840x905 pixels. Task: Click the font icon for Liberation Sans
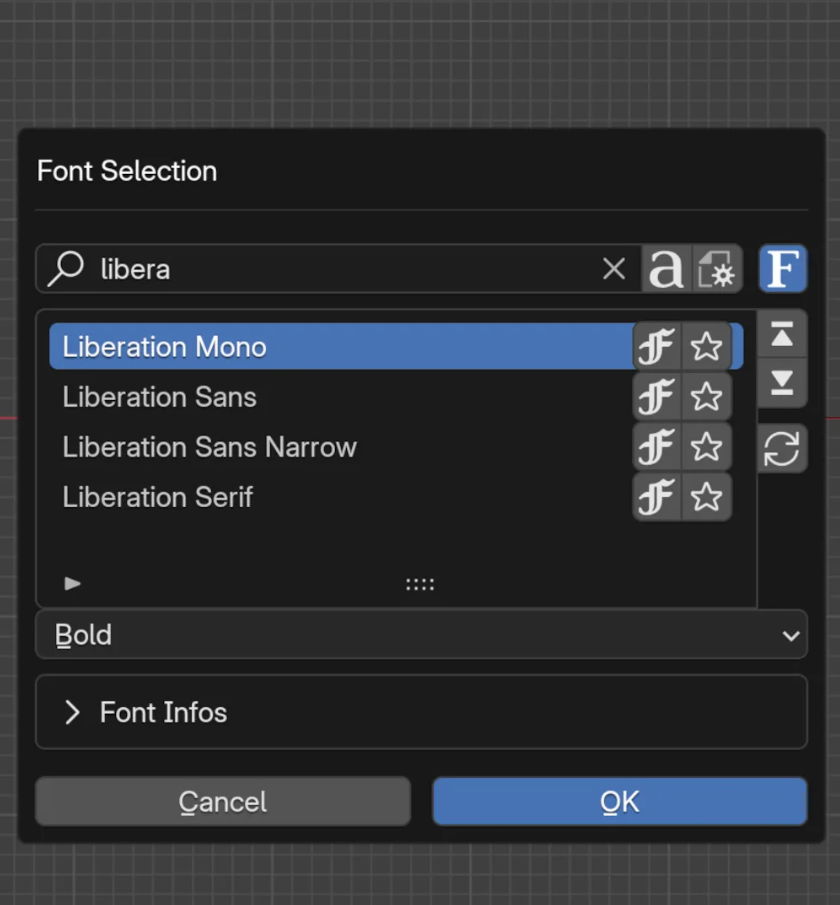point(657,397)
